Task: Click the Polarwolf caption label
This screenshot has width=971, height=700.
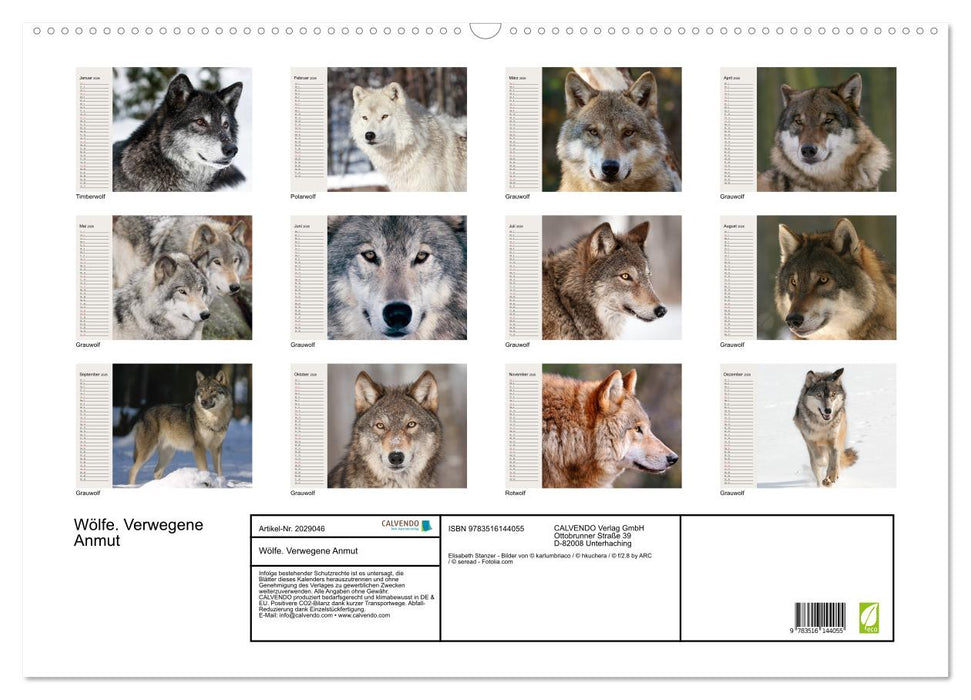Action: (x=301, y=197)
